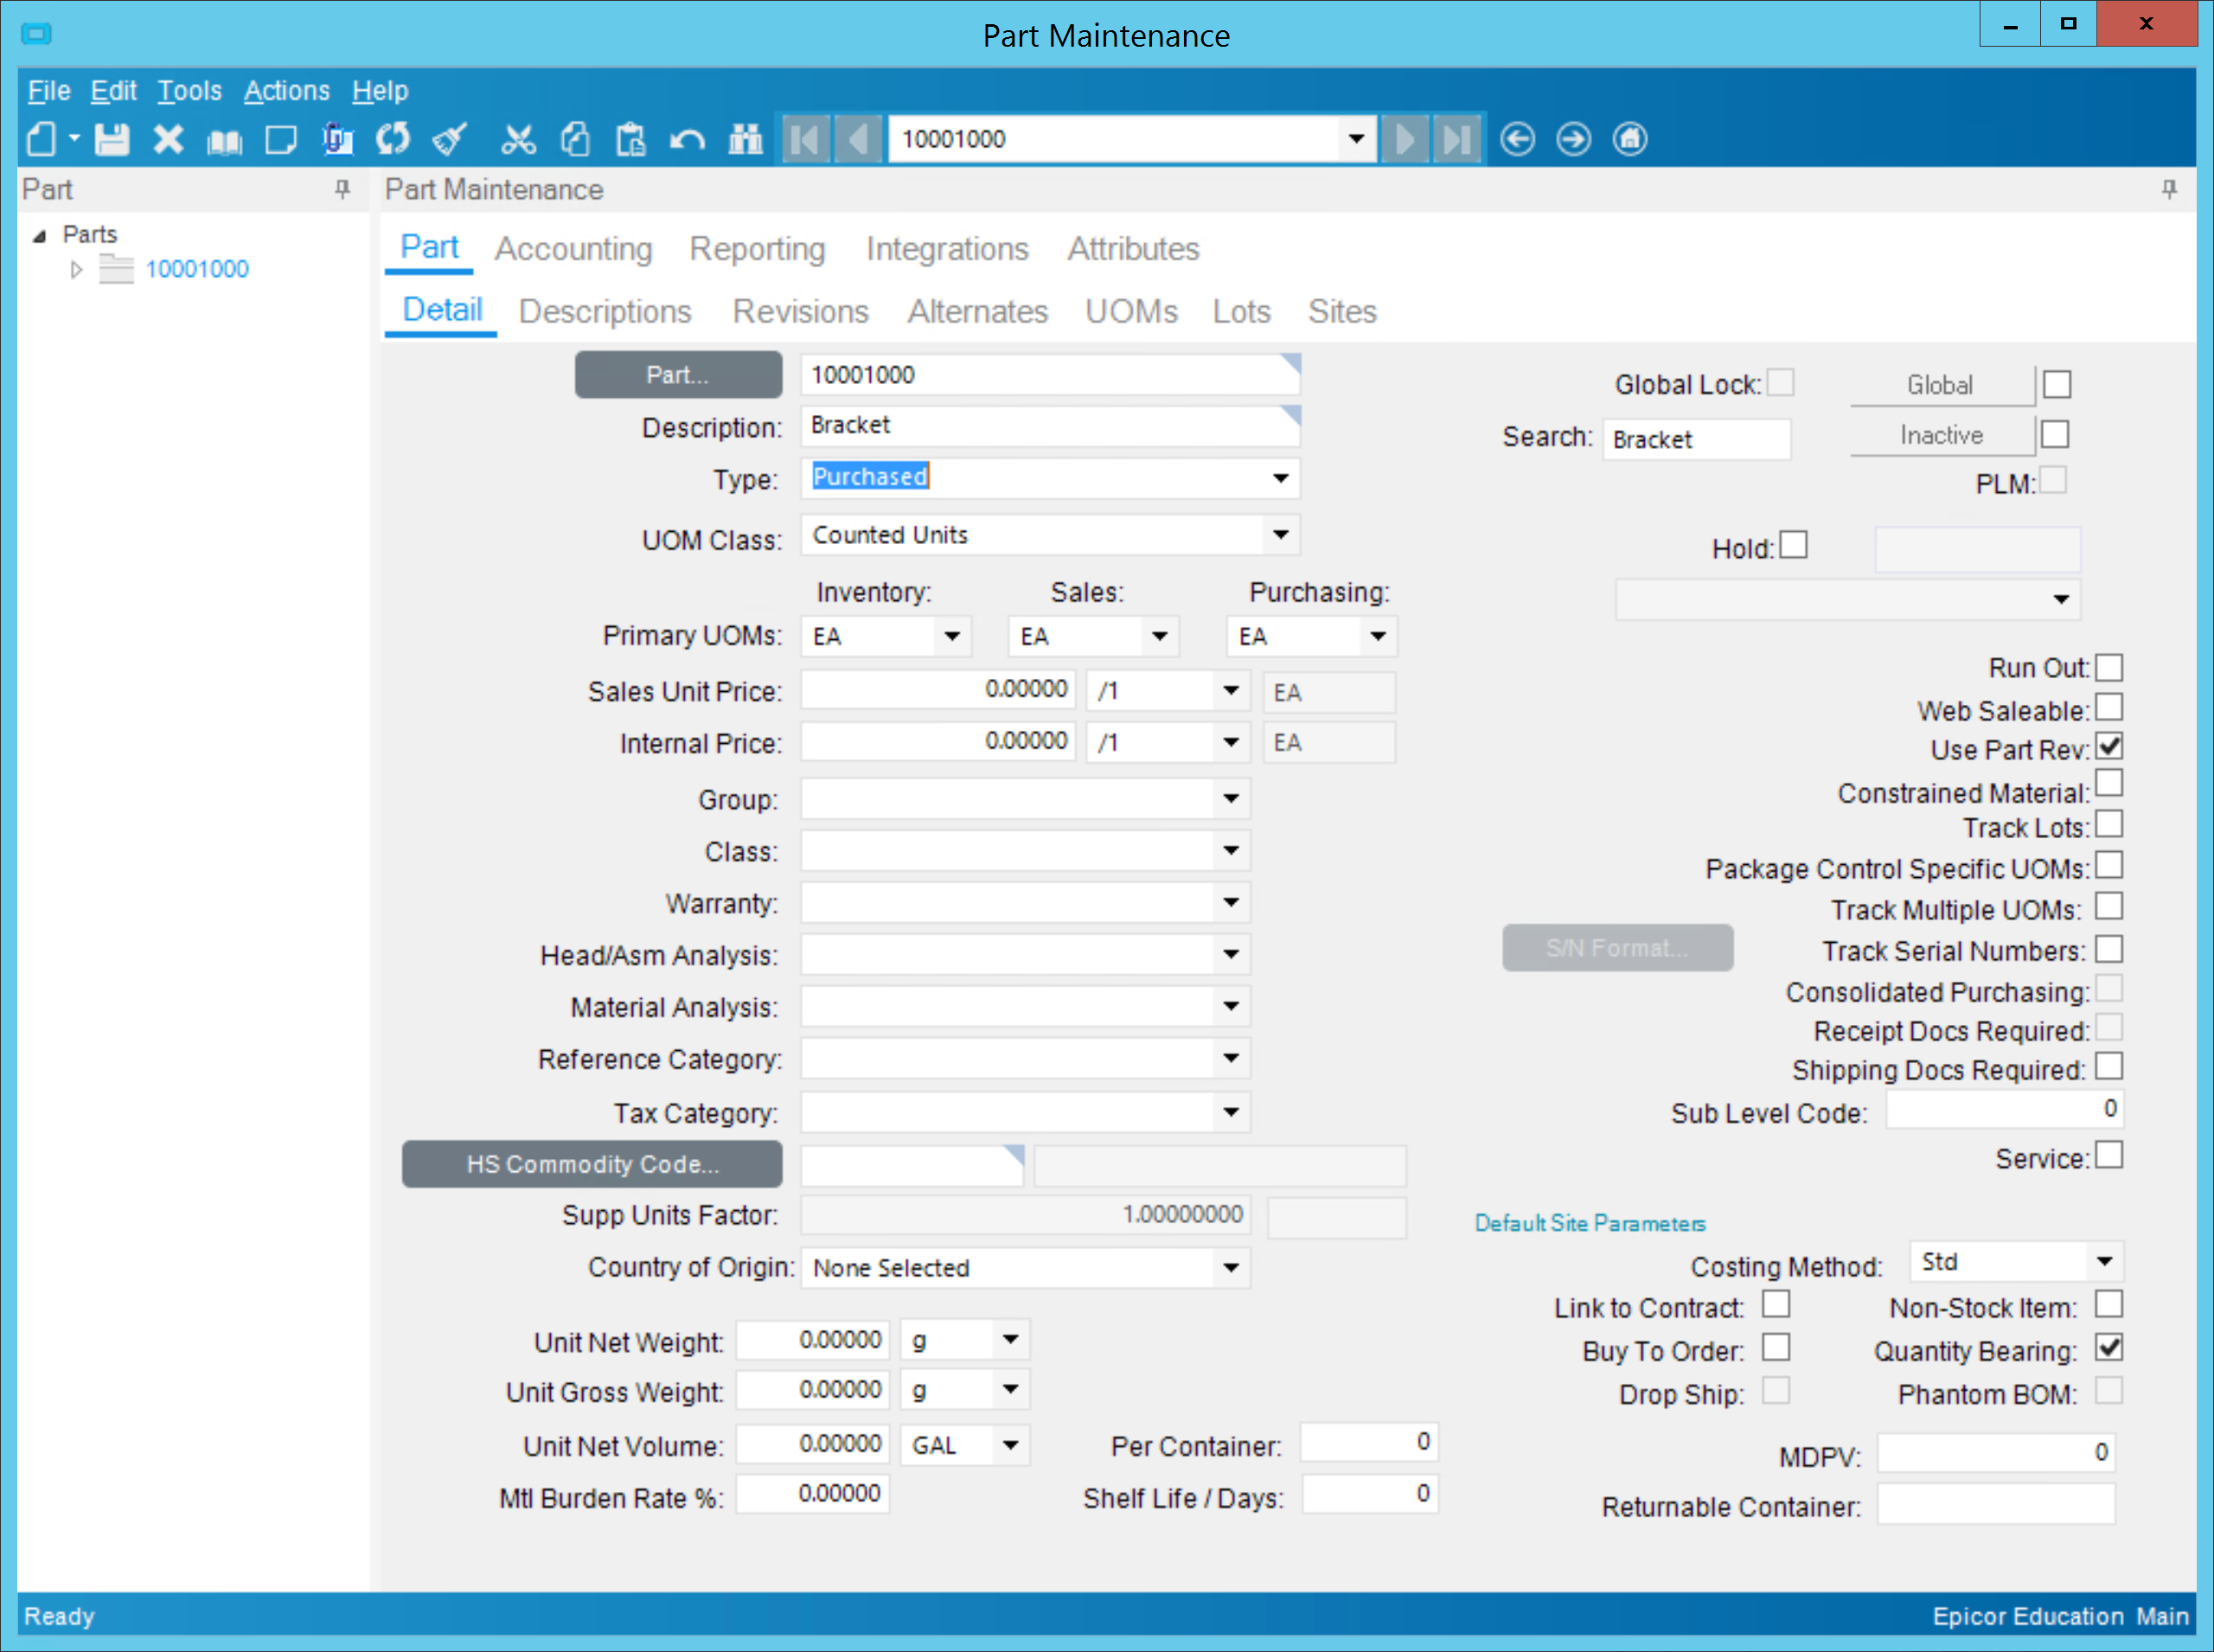Click the Back circled arrow icon
The height and width of the screenshot is (1652, 2214).
1518,139
